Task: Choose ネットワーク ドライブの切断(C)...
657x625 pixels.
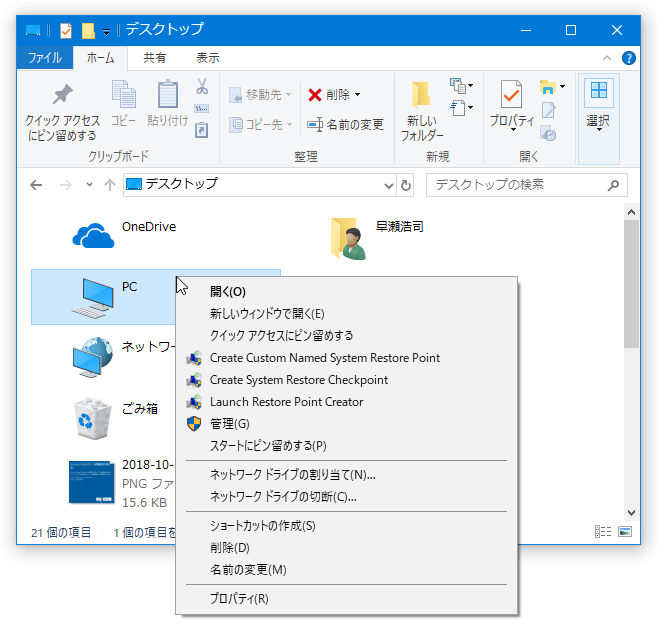Action: coord(346,497)
